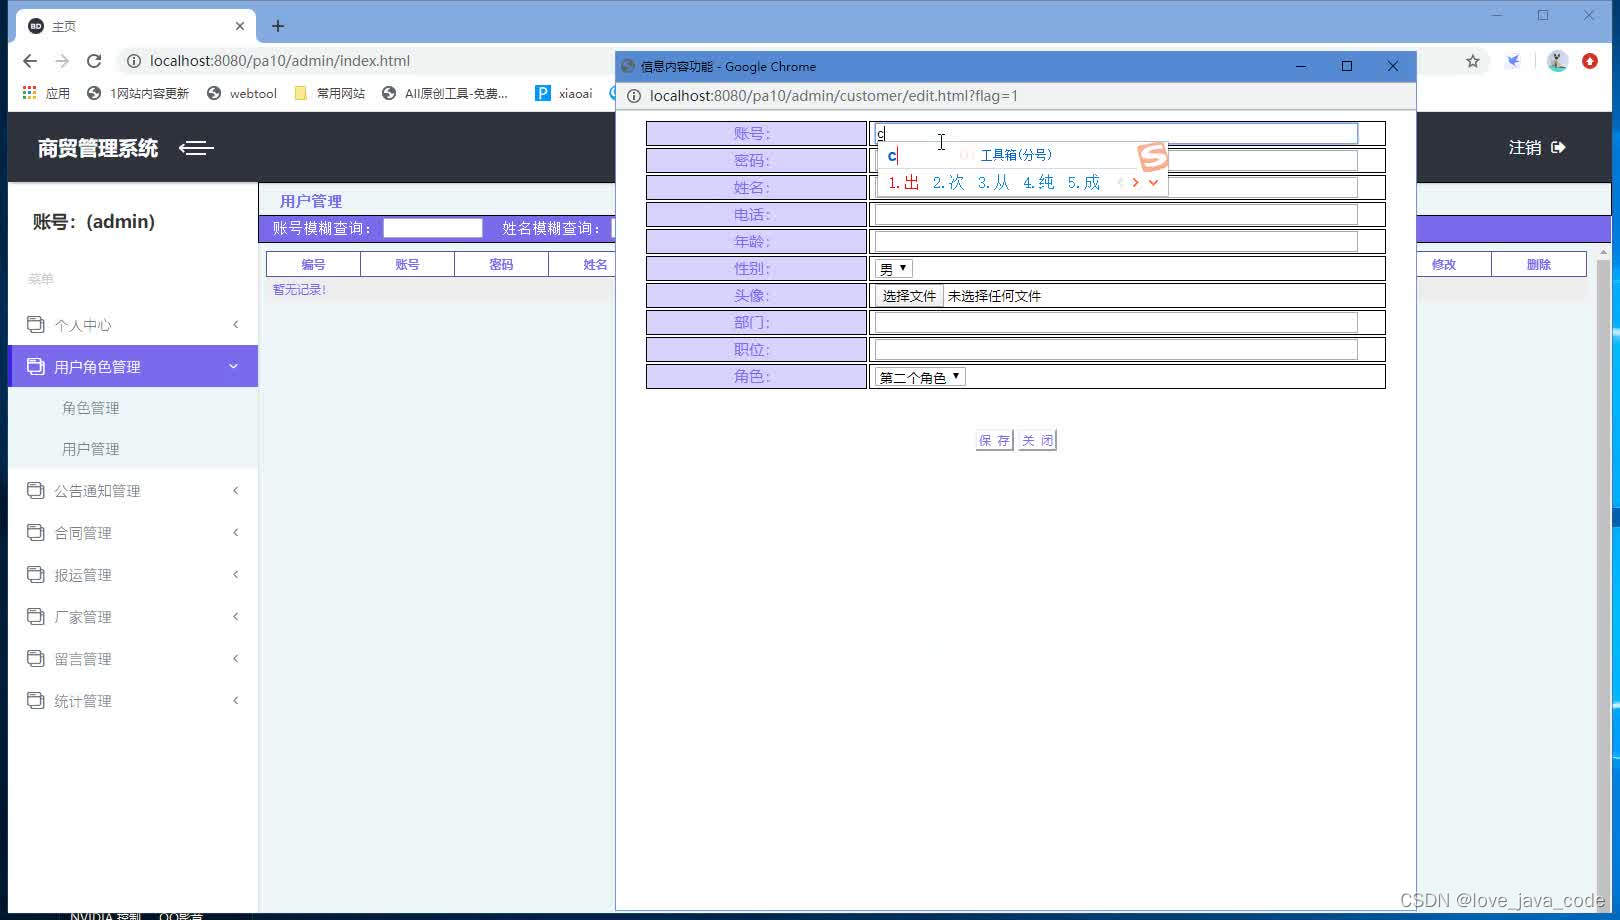Click the 公告通知管理 menu icon
Screen dimensions: 1620x920
(35, 490)
